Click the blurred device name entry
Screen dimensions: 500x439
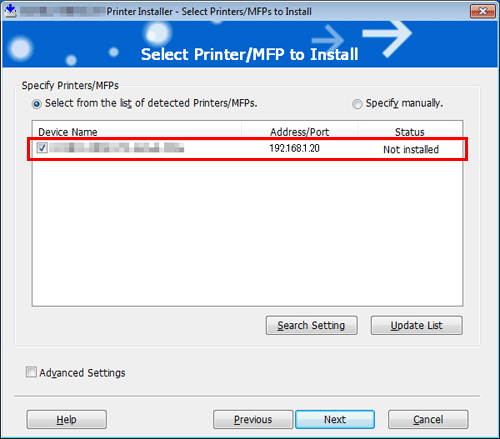point(117,148)
